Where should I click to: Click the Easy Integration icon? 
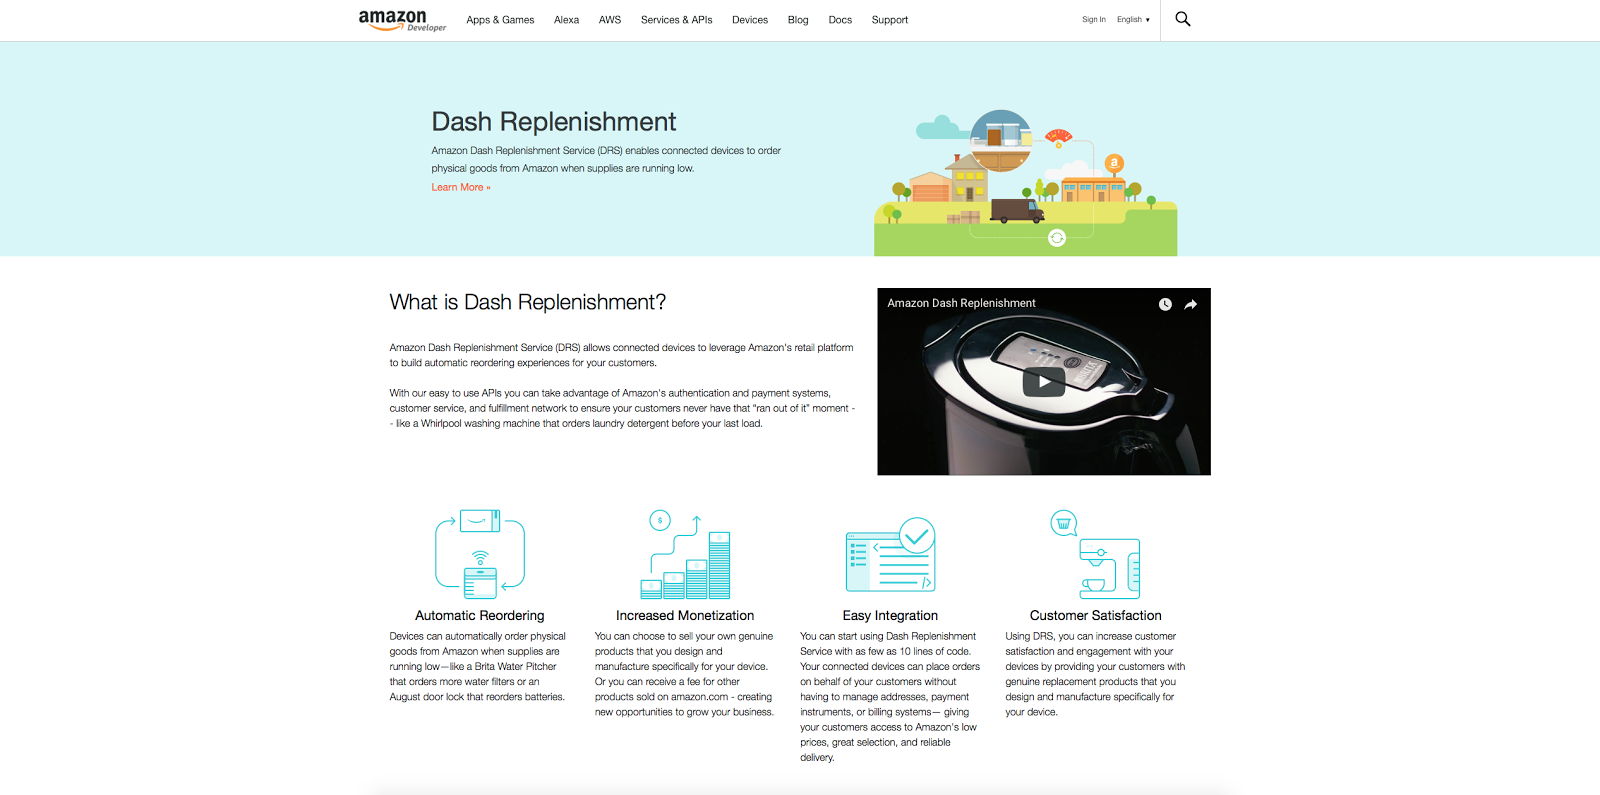click(x=890, y=554)
